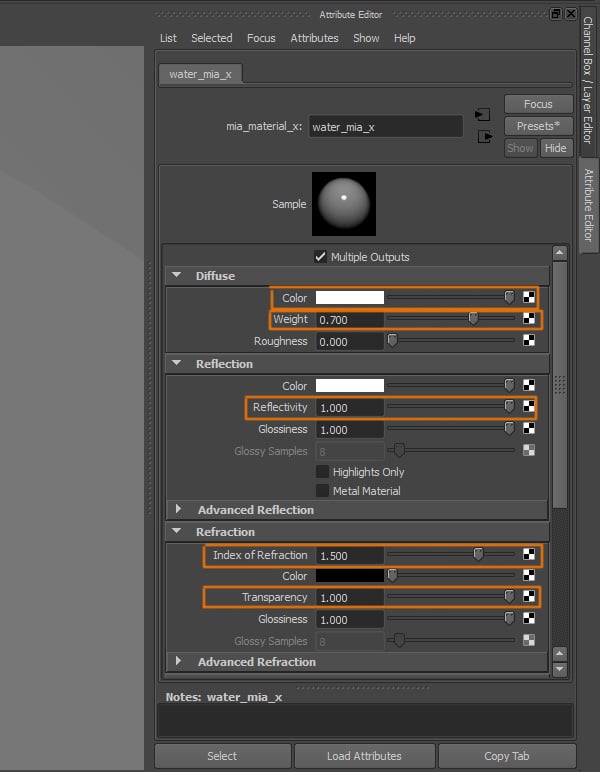
Task: Expand the Advanced Reflection section
Action: [x=179, y=510]
